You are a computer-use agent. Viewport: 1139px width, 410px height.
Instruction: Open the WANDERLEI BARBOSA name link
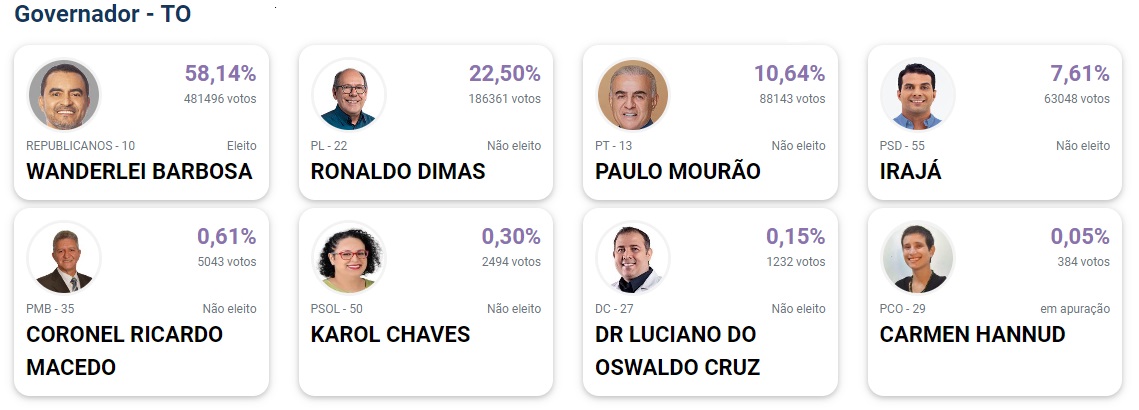click(x=139, y=172)
